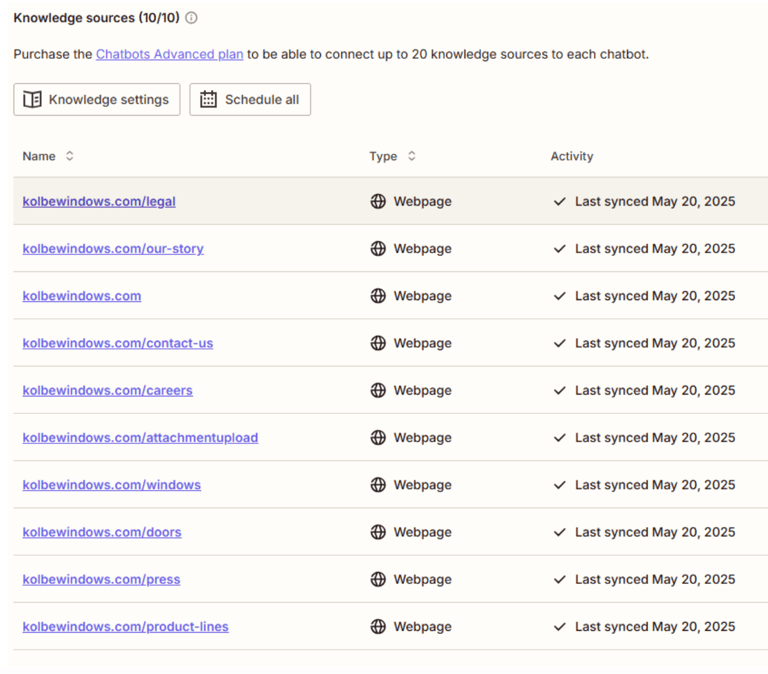Click Last synced May 20, 2025 in the windows row
The width and height of the screenshot is (768, 674).
[655, 485]
